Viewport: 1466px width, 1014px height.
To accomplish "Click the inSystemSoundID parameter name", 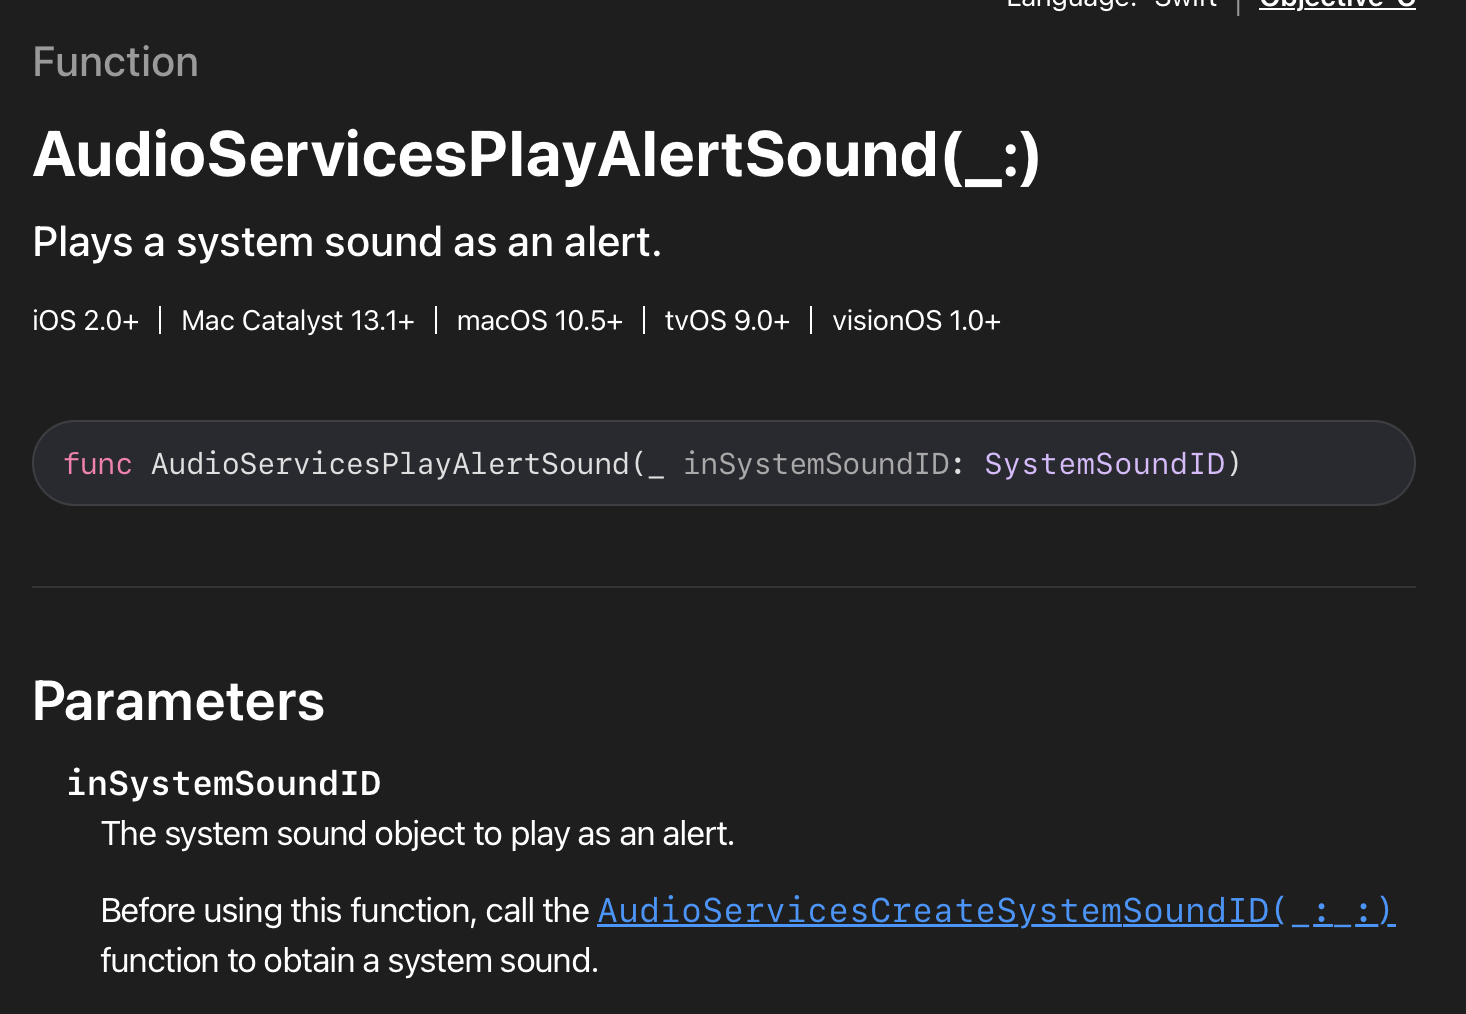I will (x=223, y=783).
